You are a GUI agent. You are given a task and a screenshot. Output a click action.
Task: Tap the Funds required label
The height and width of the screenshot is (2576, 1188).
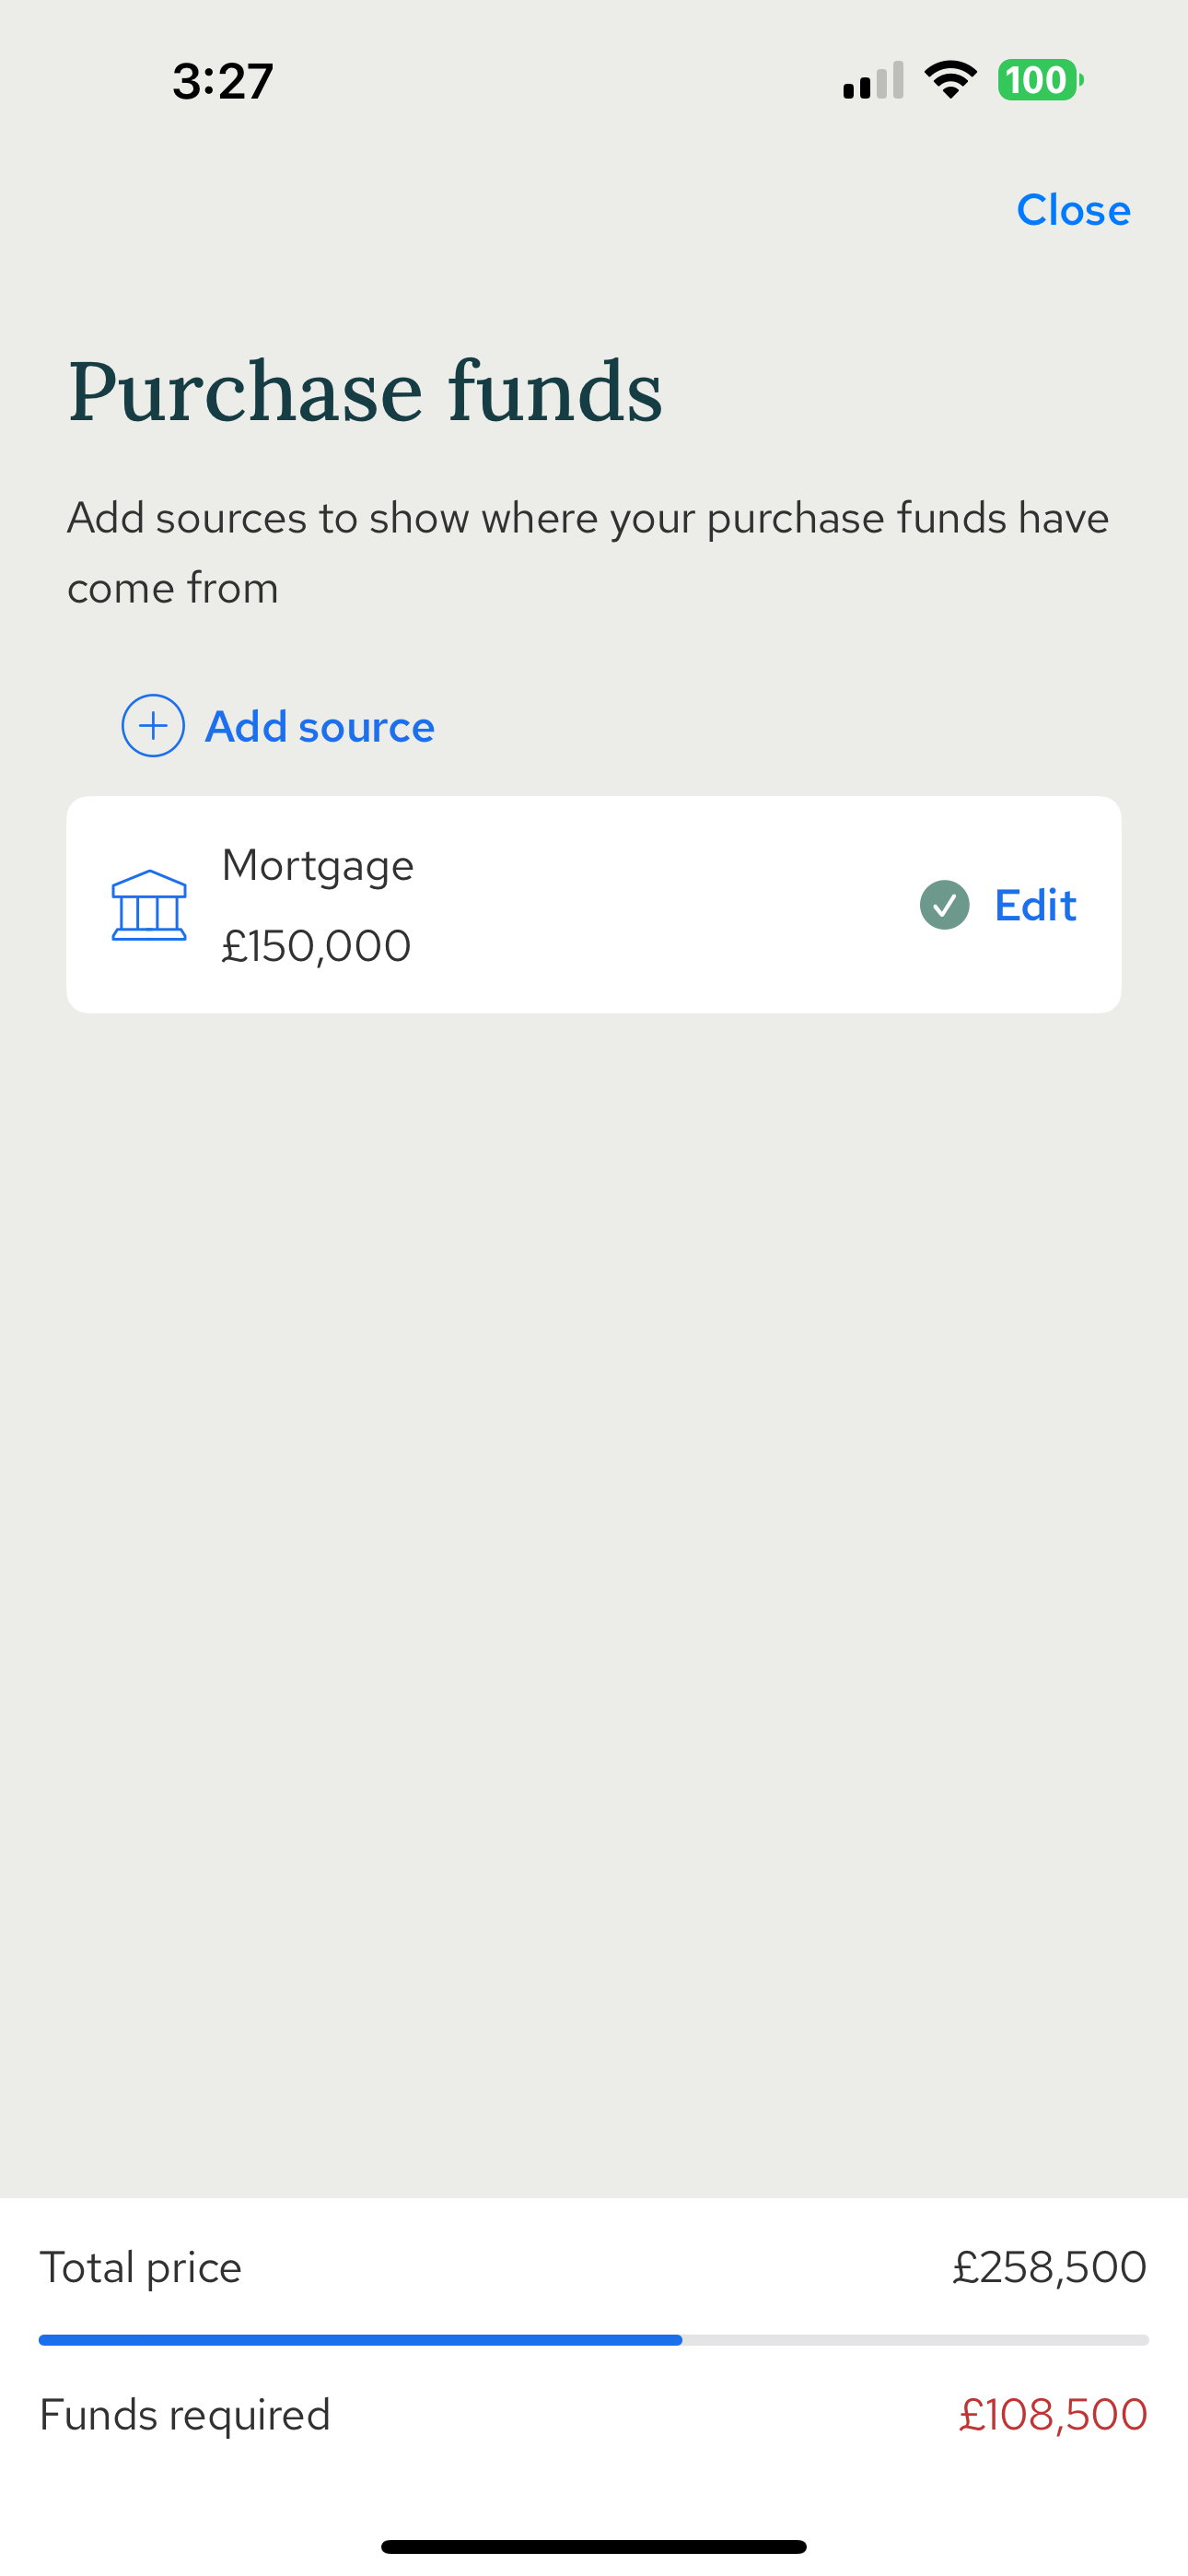185,2414
